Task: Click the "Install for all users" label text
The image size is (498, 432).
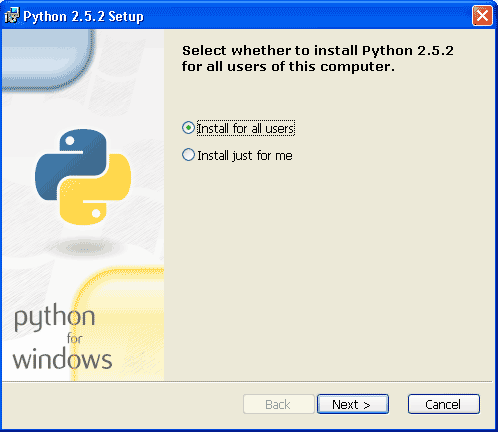Action: [x=246, y=128]
